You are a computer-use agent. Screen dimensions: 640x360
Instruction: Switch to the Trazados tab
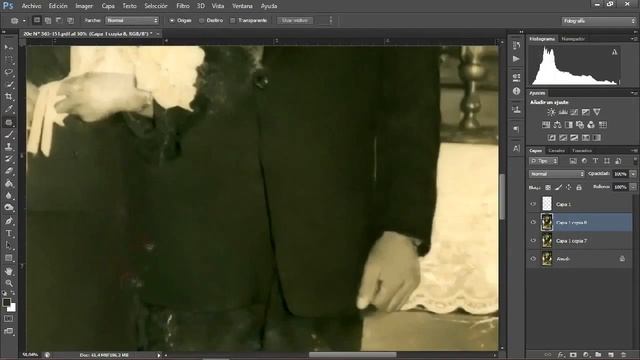coord(582,151)
